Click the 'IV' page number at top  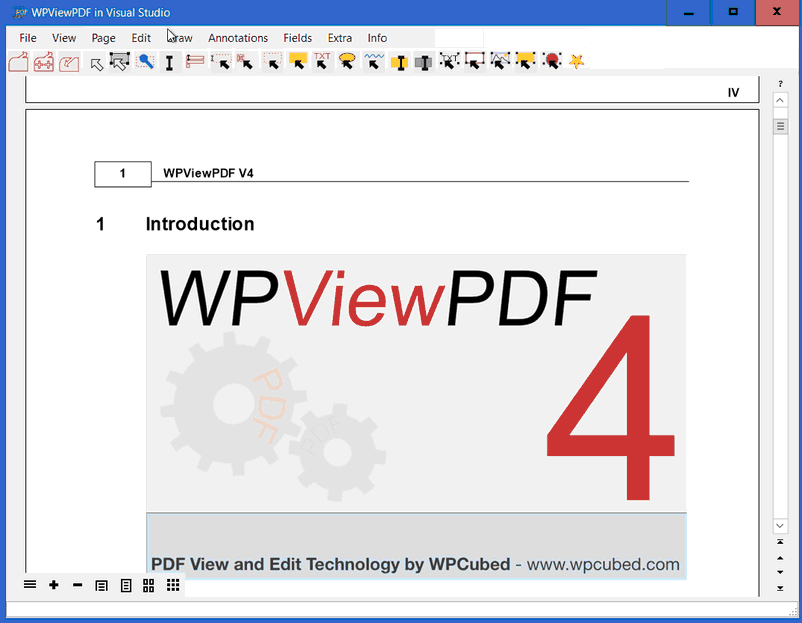click(x=733, y=93)
